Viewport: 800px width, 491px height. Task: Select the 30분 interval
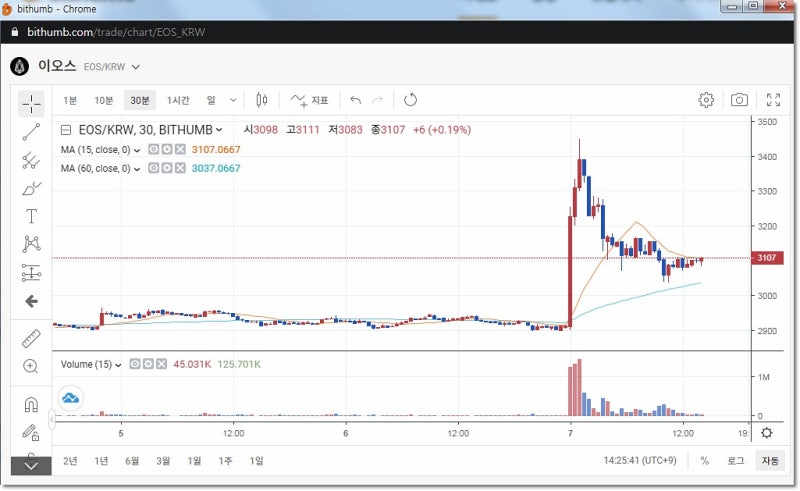(140, 100)
